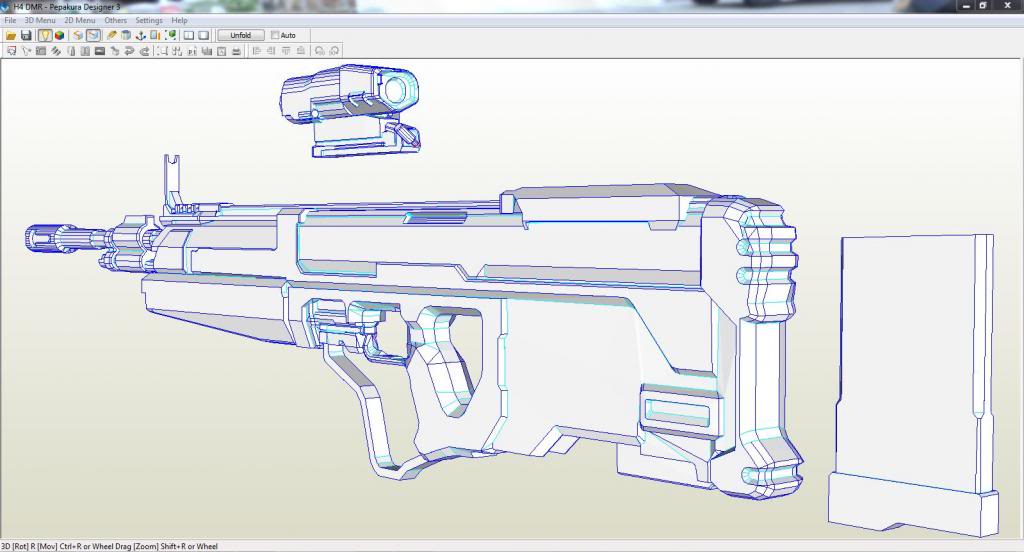This screenshot has width=1024, height=552.
Task: Print using the printer icon
Action: [x=236, y=51]
